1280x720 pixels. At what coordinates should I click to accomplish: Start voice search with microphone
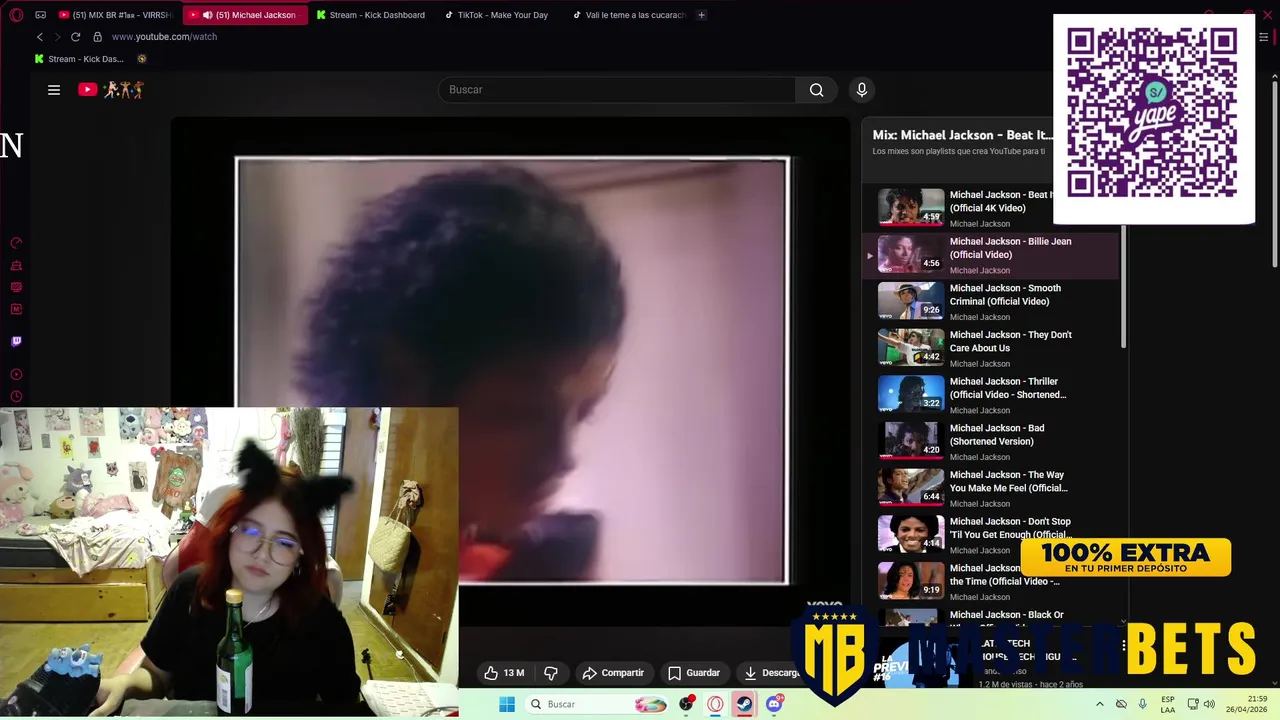[862, 90]
